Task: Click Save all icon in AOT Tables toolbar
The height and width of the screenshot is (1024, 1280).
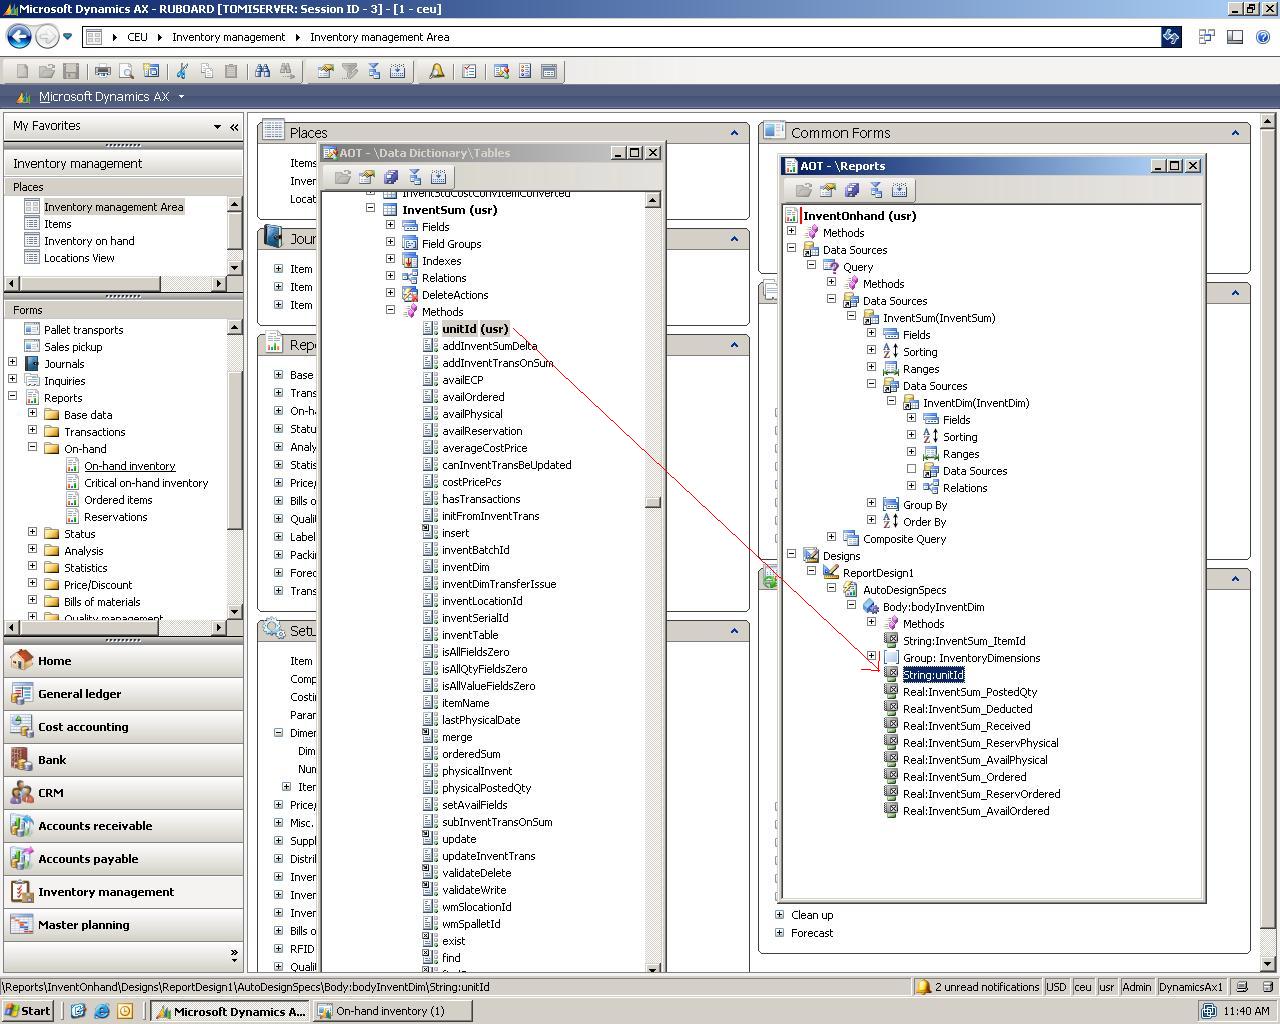Action: pos(391,177)
